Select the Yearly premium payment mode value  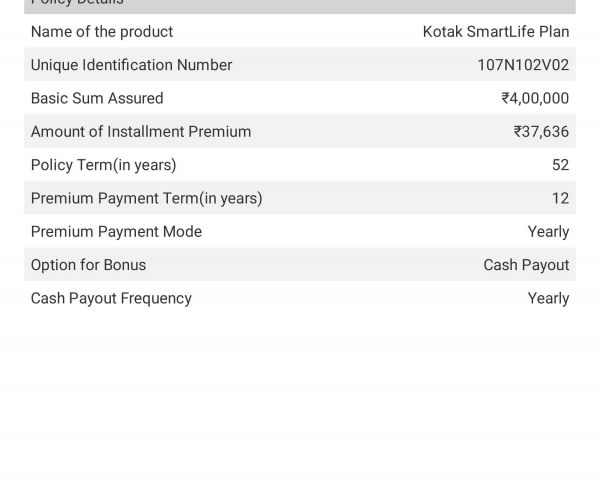[548, 232]
